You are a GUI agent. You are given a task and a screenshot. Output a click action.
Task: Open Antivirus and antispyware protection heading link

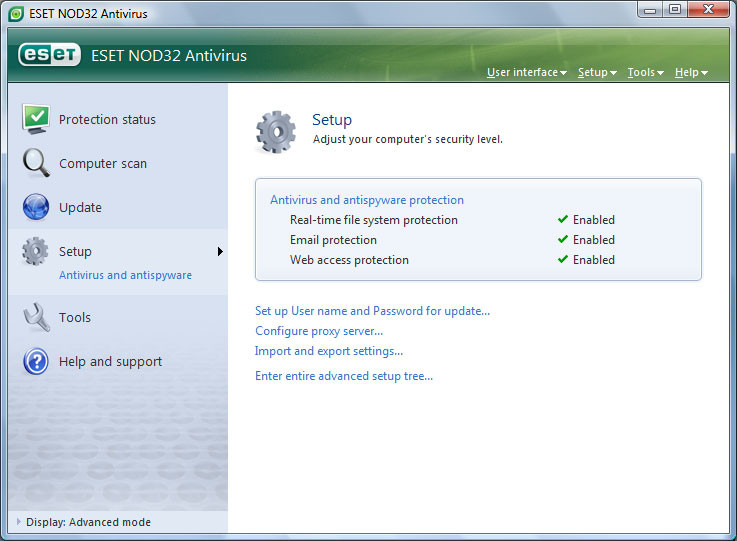(x=367, y=200)
